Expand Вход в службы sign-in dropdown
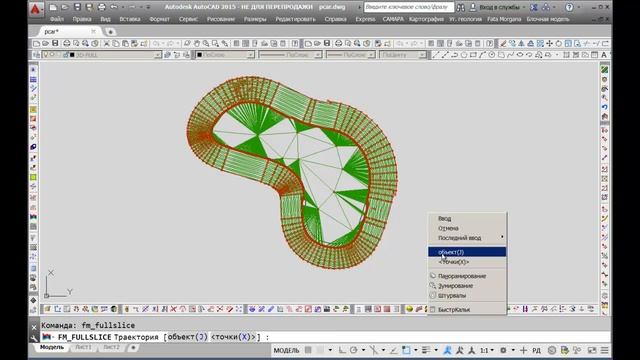This screenshot has width=640, height=360. point(524,7)
